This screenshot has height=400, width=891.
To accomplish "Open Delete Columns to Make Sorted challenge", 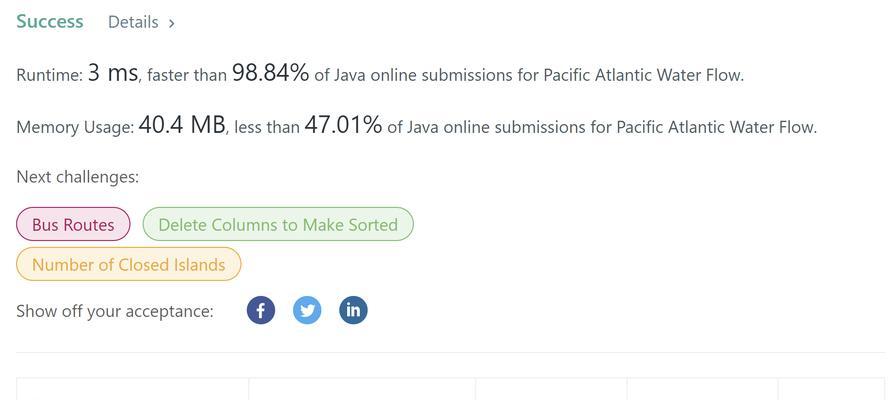I will (278, 224).
